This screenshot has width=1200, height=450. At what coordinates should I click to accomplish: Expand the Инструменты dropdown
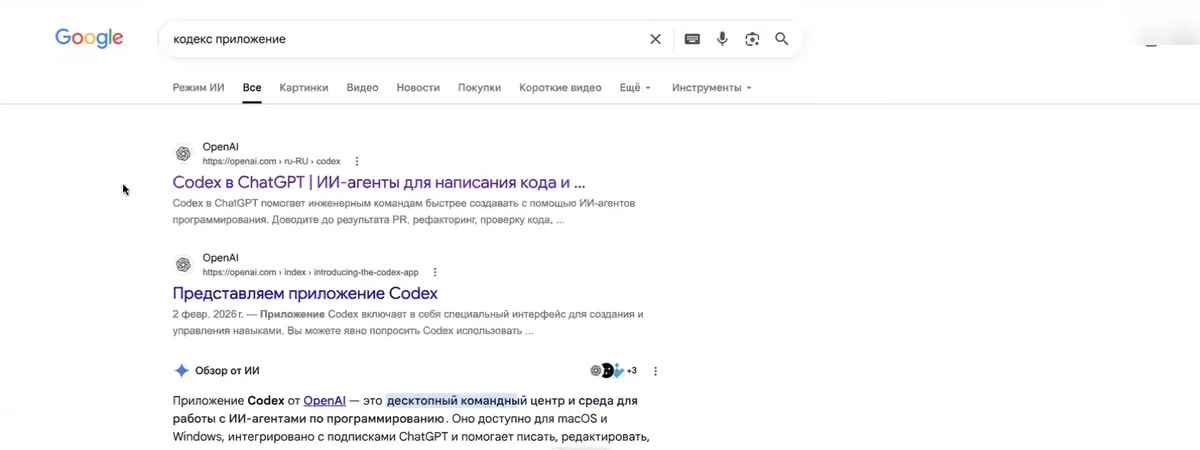[x=711, y=88]
